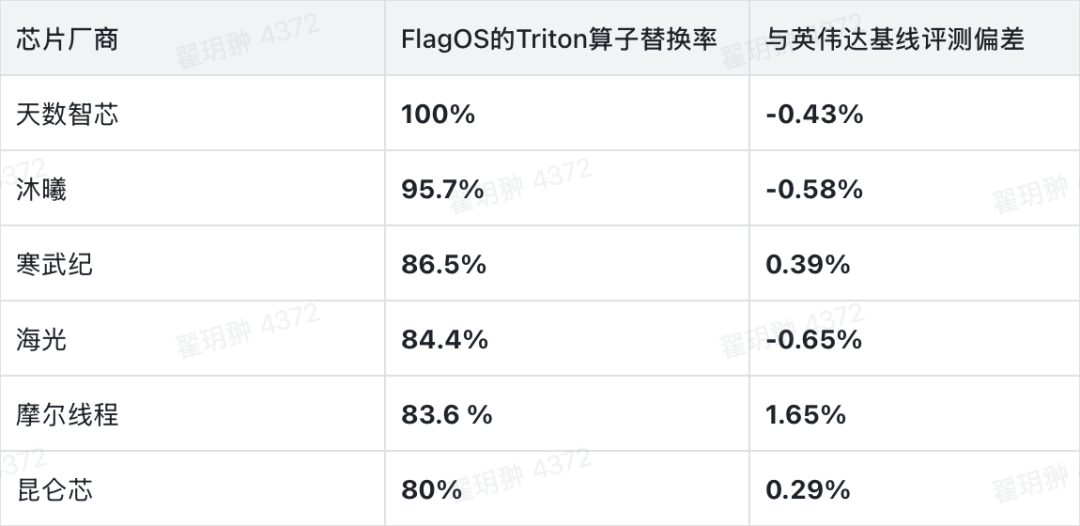
Task: Click the 与英伟达基线评测偏差 column header
Action: tap(895, 39)
